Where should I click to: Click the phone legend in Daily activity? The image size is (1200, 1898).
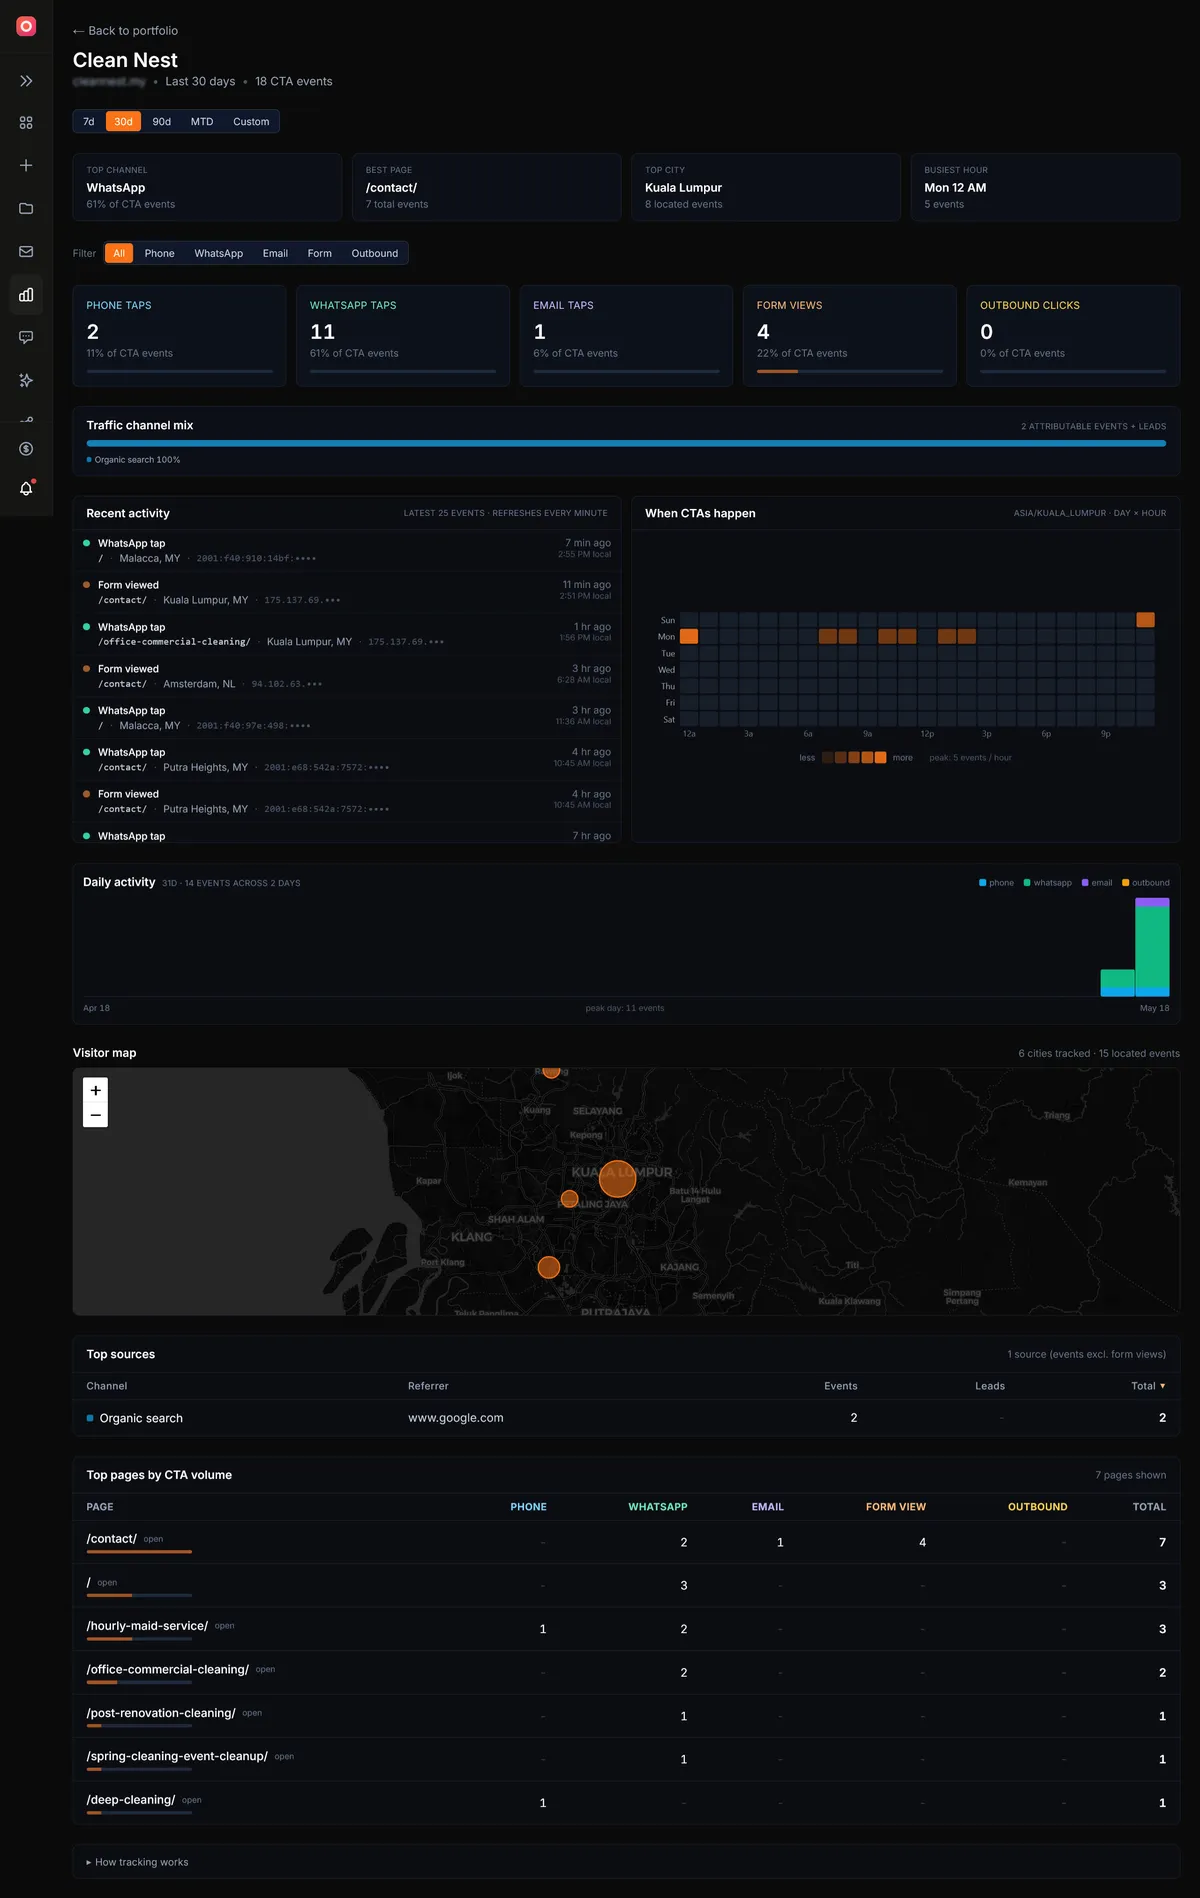click(996, 883)
